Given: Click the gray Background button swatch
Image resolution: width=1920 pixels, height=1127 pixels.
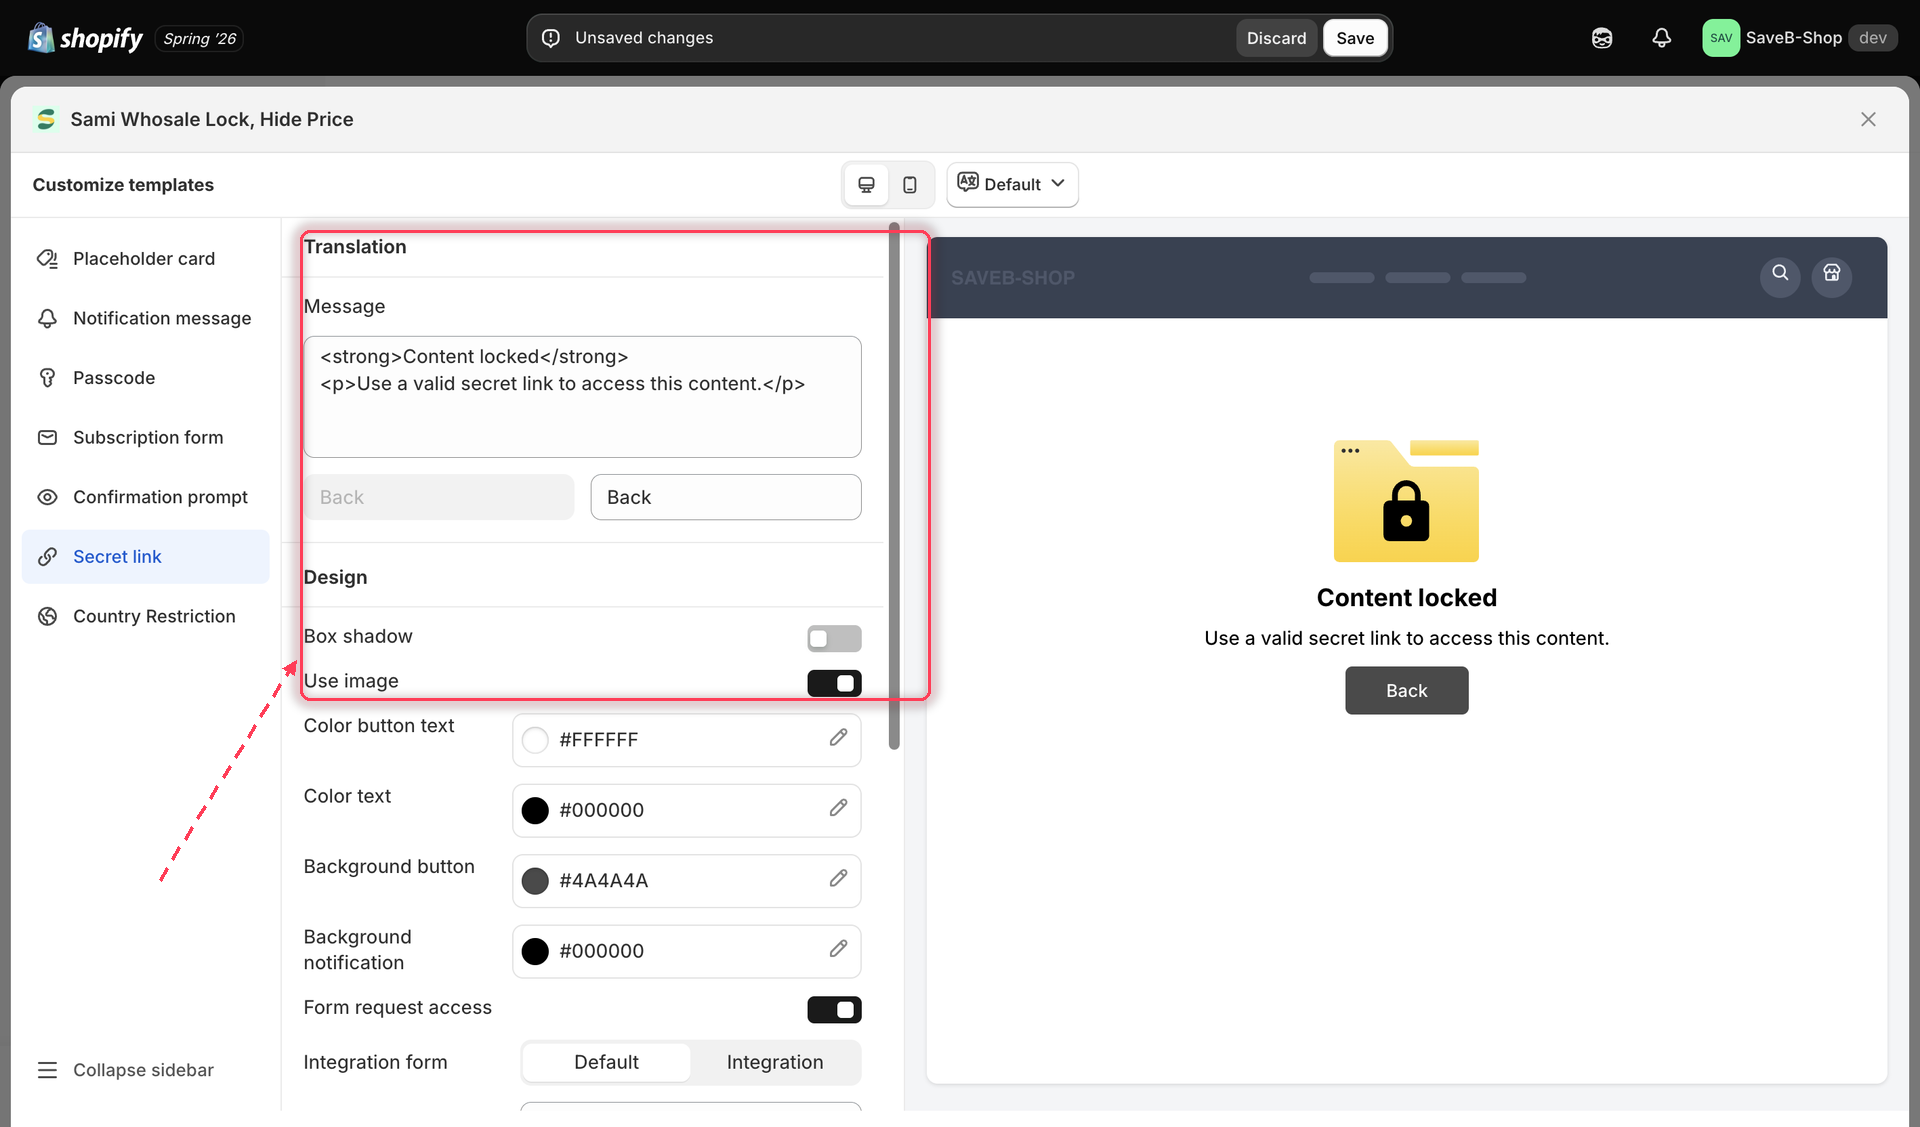Looking at the screenshot, I should pyautogui.click(x=536, y=881).
